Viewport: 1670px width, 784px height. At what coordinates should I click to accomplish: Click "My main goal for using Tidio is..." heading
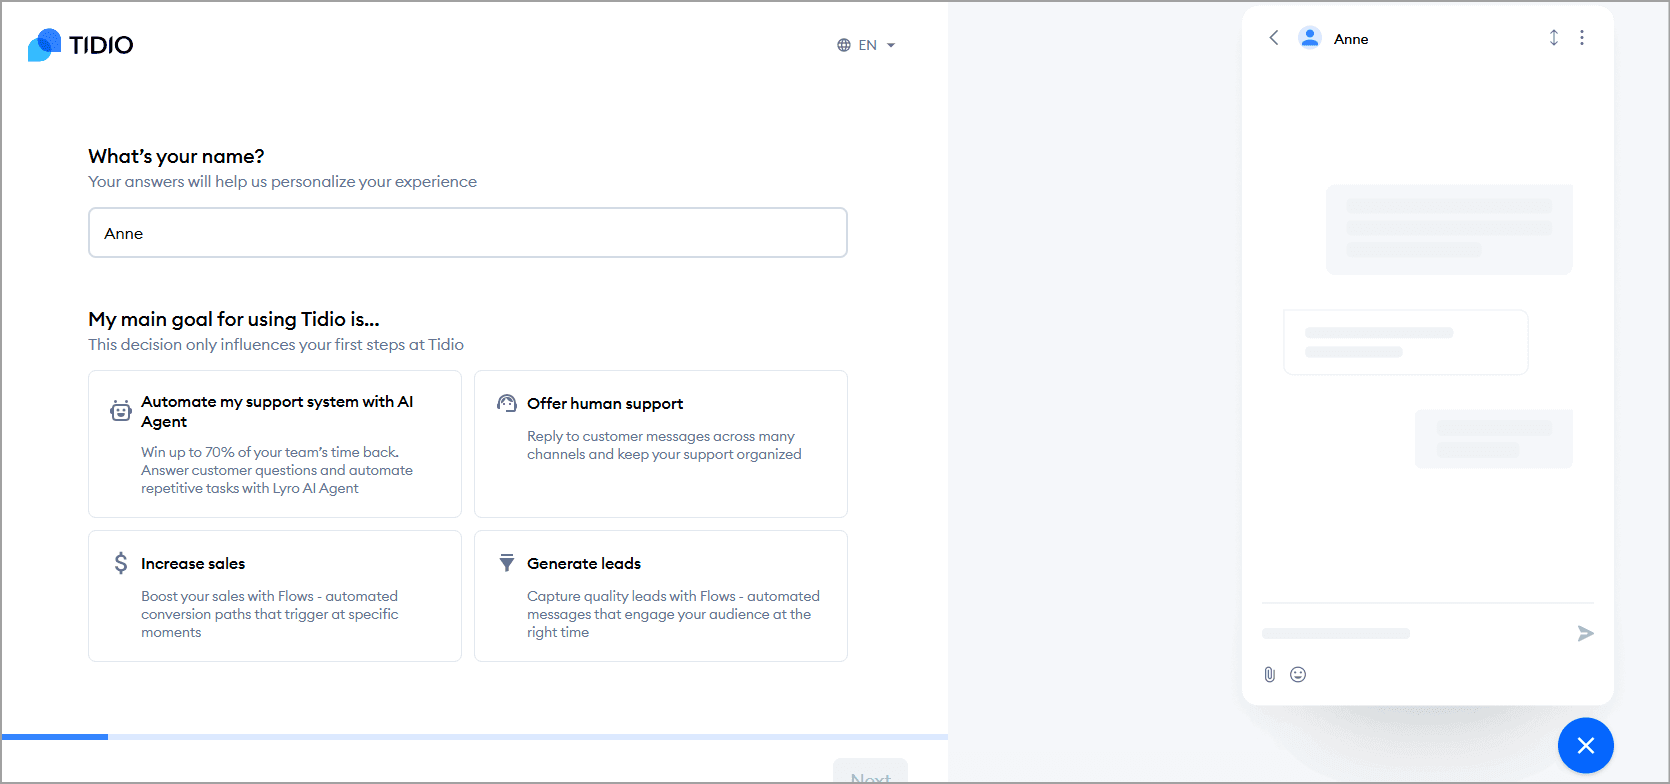pyautogui.click(x=234, y=319)
